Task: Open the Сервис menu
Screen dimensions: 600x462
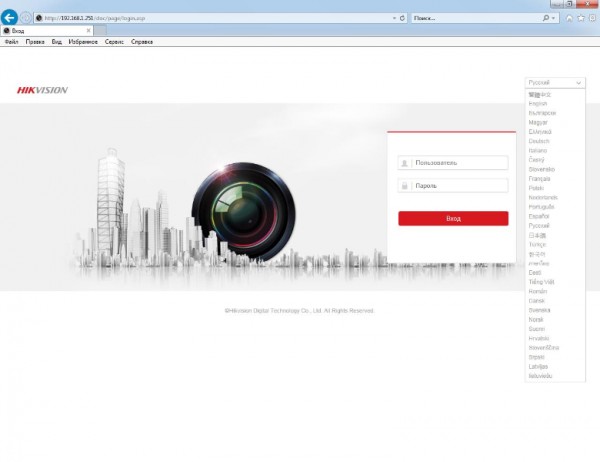Action: [114, 42]
